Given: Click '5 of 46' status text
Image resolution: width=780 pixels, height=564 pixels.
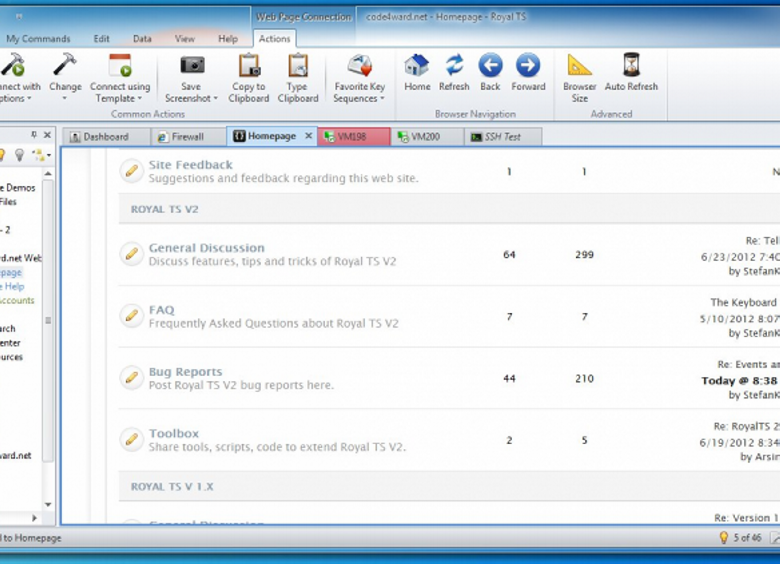Looking at the screenshot, I should point(747,538).
